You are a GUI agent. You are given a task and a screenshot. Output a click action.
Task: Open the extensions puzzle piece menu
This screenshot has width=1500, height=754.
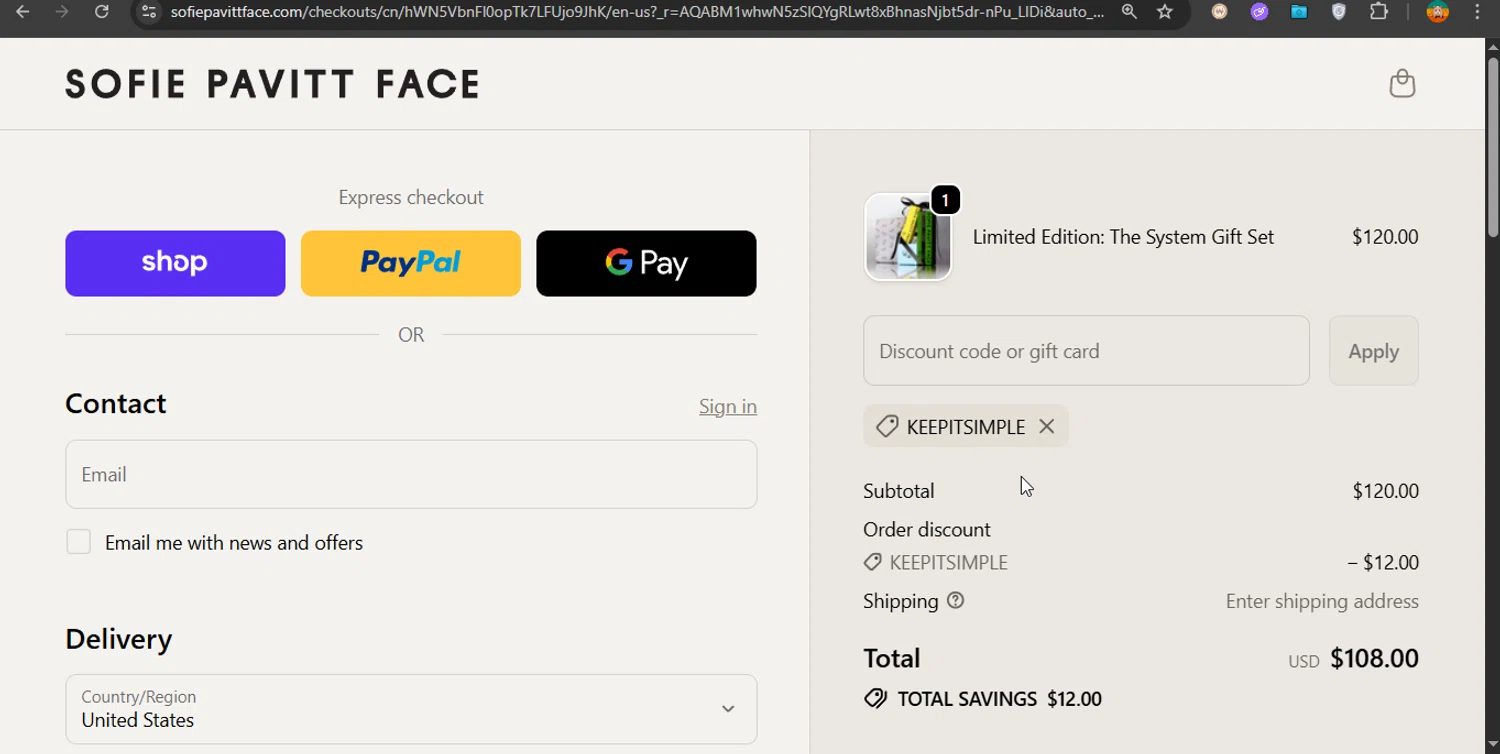[1379, 12]
